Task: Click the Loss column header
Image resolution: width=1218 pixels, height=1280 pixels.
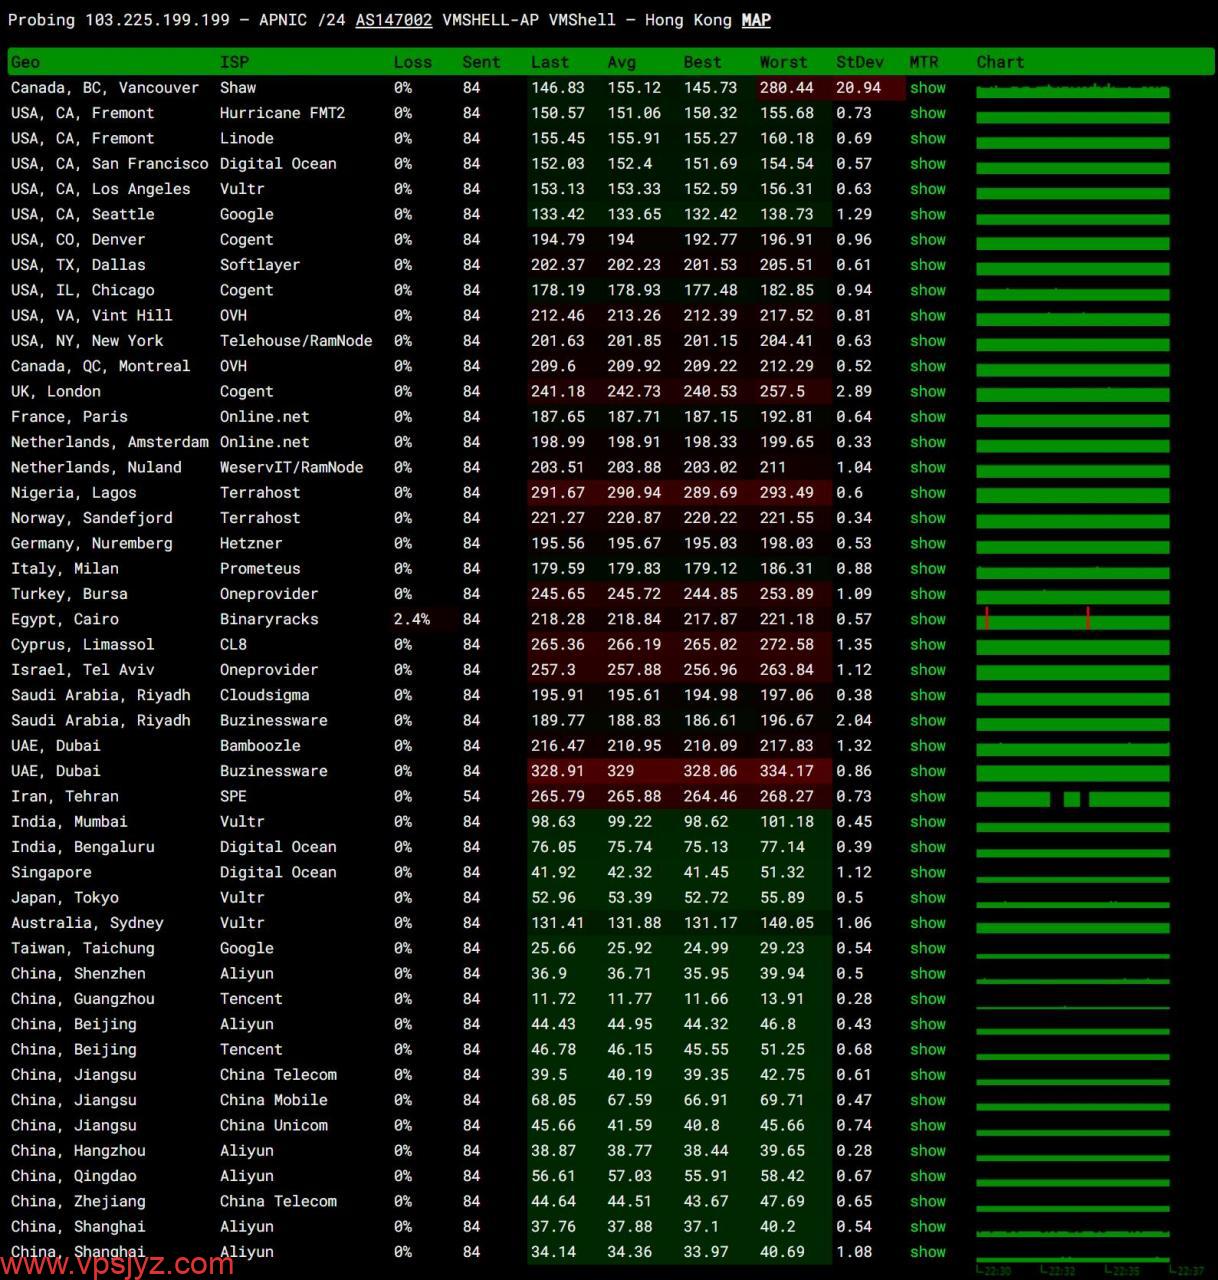Action: tap(412, 62)
